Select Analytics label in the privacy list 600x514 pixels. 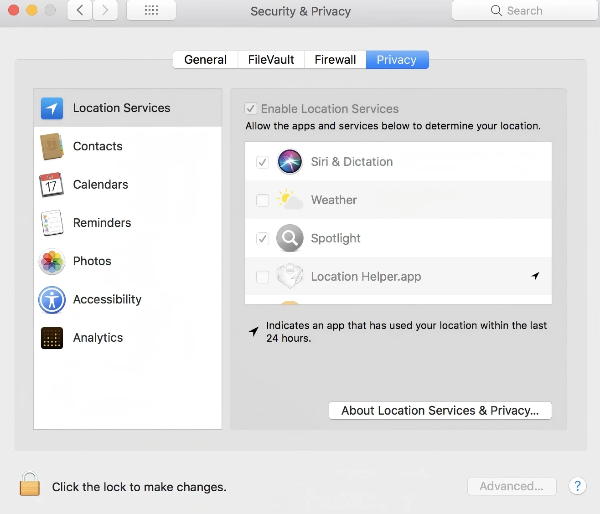click(x=98, y=338)
